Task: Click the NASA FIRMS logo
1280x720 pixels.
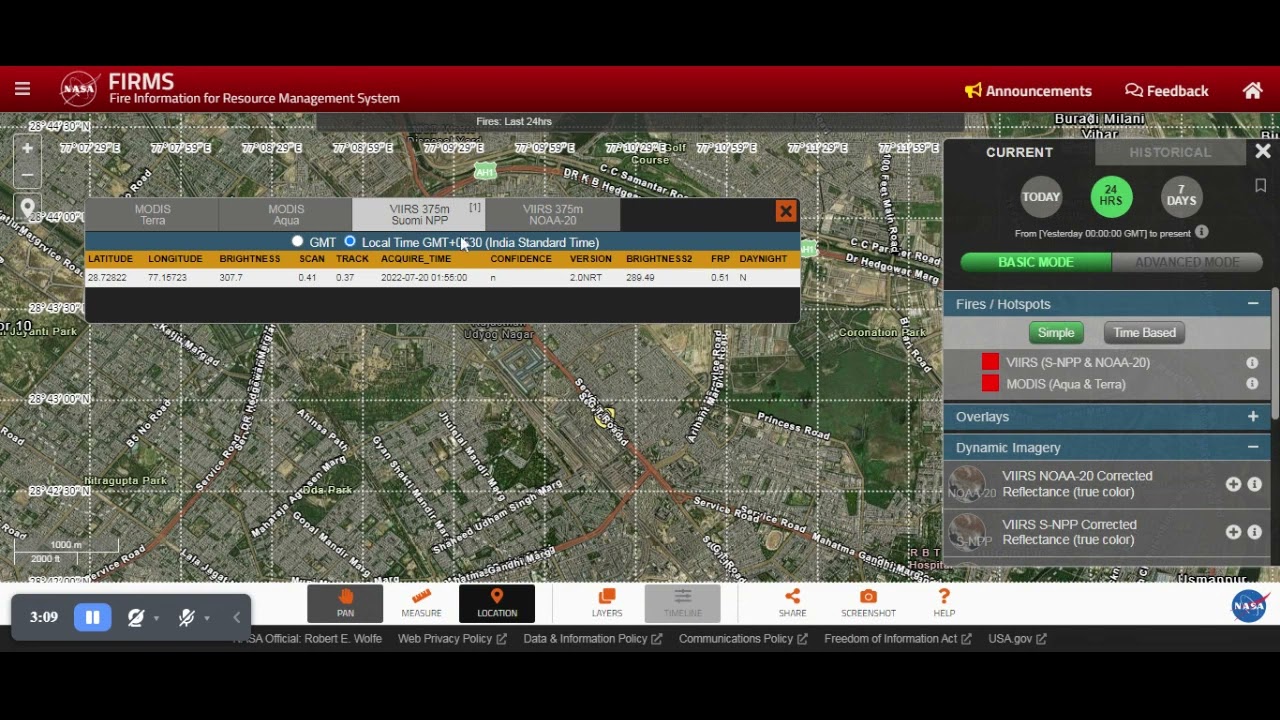Action: coord(79,89)
